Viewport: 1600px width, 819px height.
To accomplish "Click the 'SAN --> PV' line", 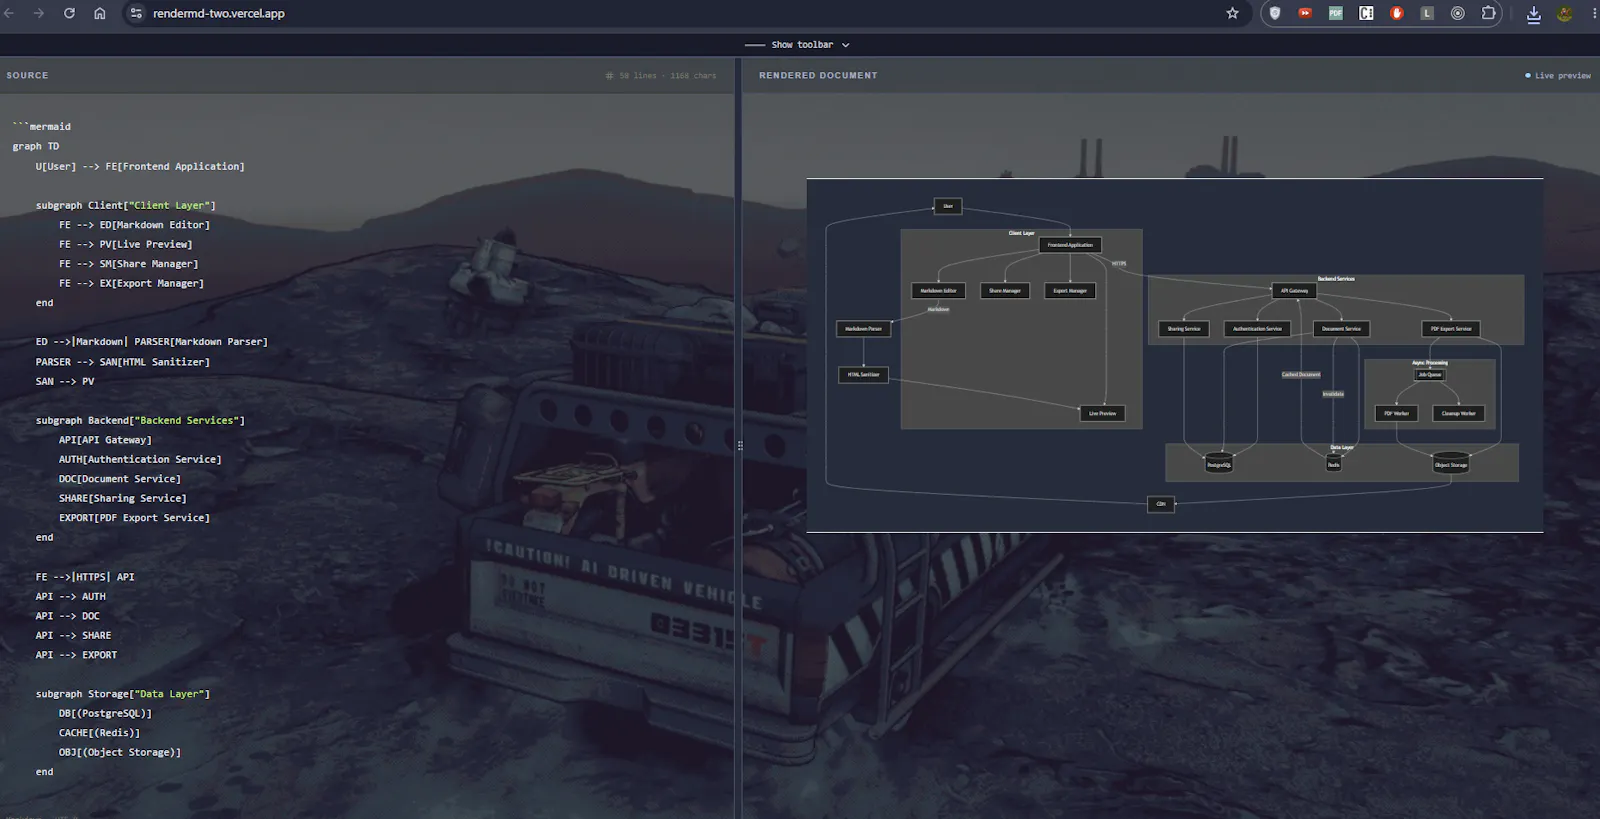I will pos(65,382).
